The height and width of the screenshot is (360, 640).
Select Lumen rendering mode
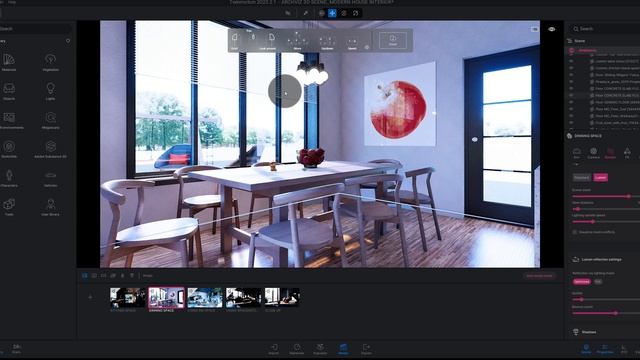pos(600,177)
